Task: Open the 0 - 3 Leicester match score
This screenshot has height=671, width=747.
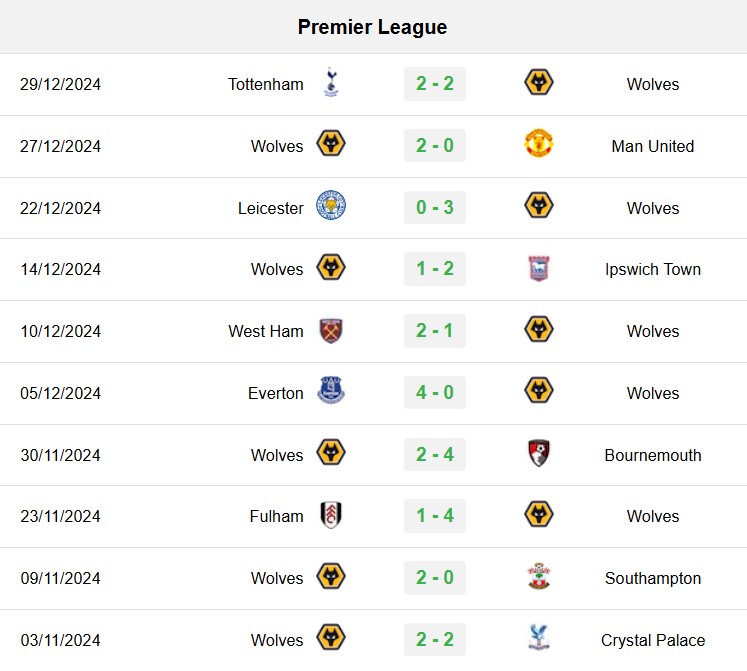Action: (x=435, y=207)
